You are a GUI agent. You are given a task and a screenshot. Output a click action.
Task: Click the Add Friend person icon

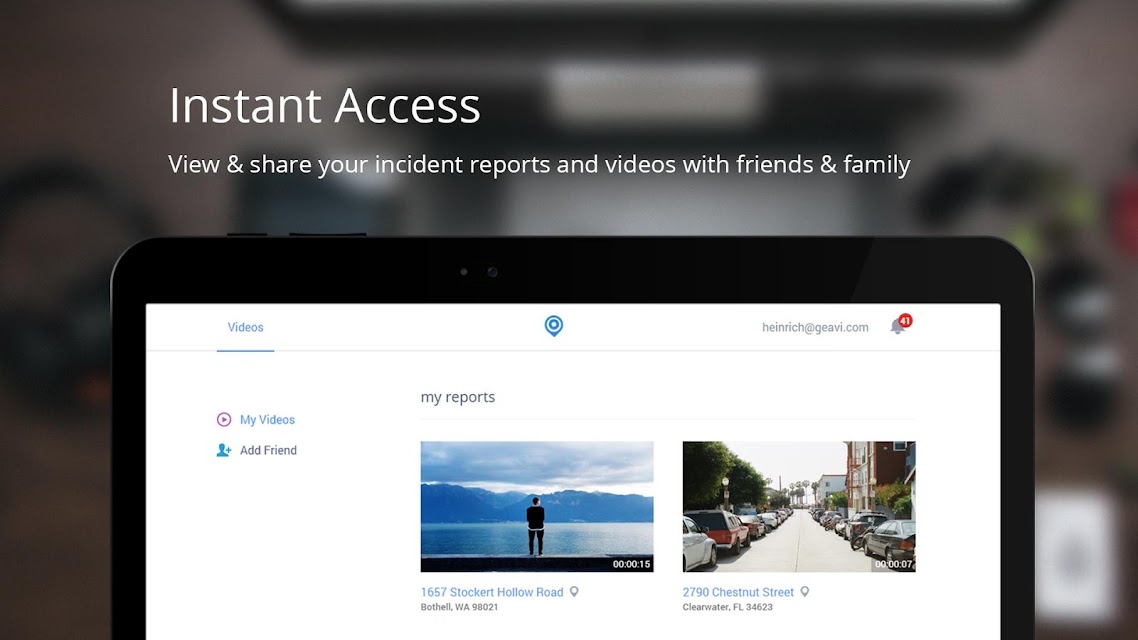224,450
